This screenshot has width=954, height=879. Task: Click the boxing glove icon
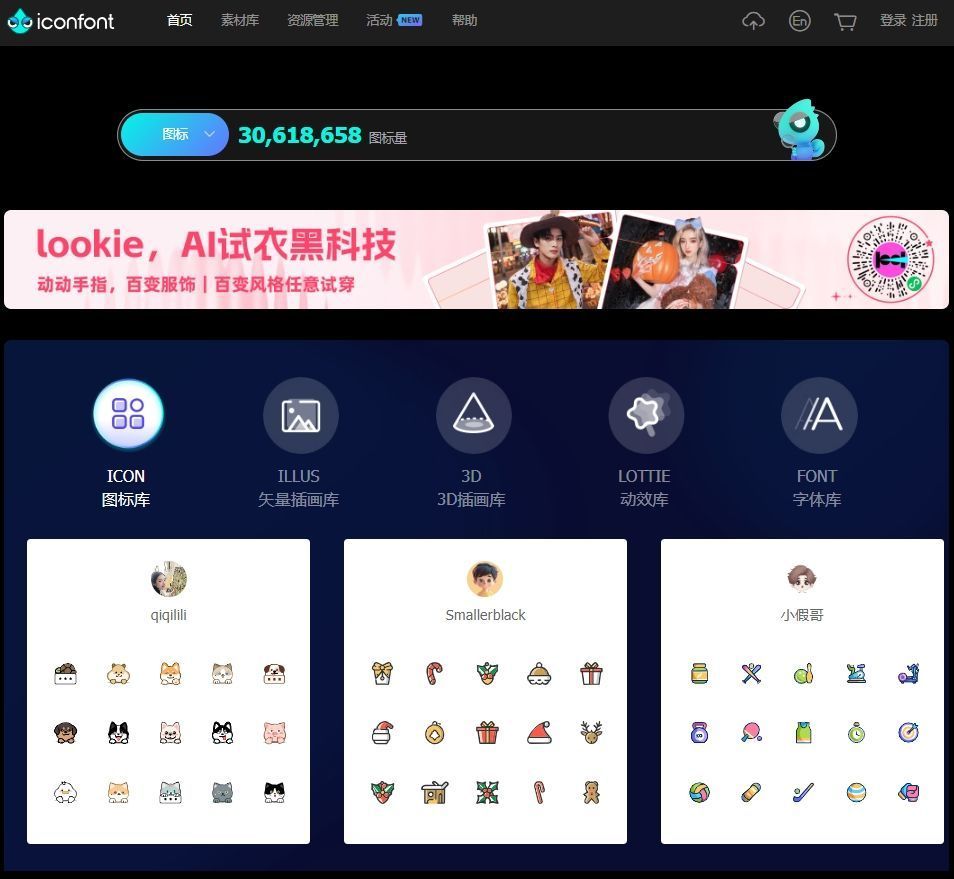[908, 792]
